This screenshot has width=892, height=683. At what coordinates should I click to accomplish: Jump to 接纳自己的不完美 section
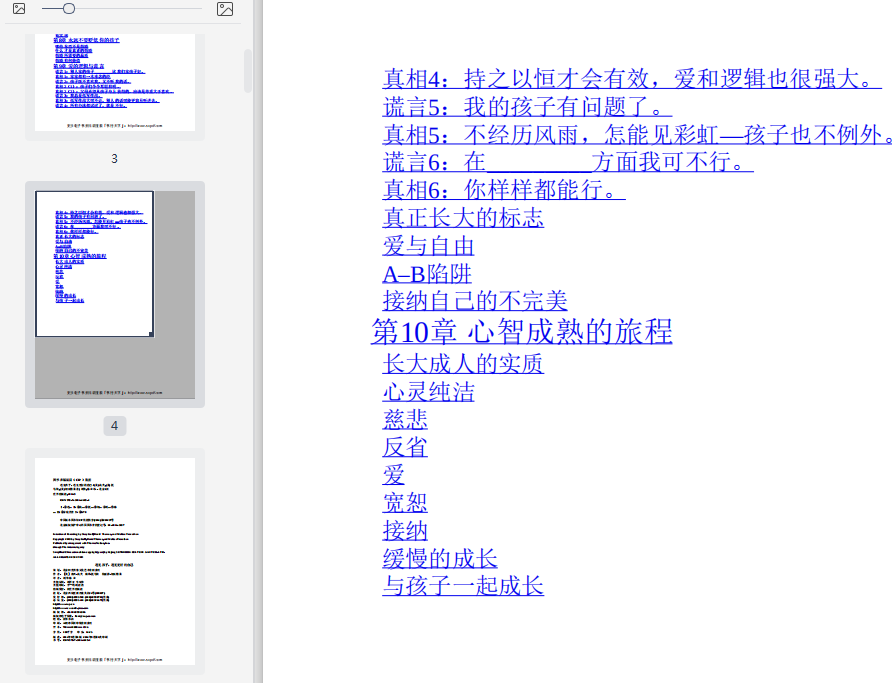pos(475,301)
